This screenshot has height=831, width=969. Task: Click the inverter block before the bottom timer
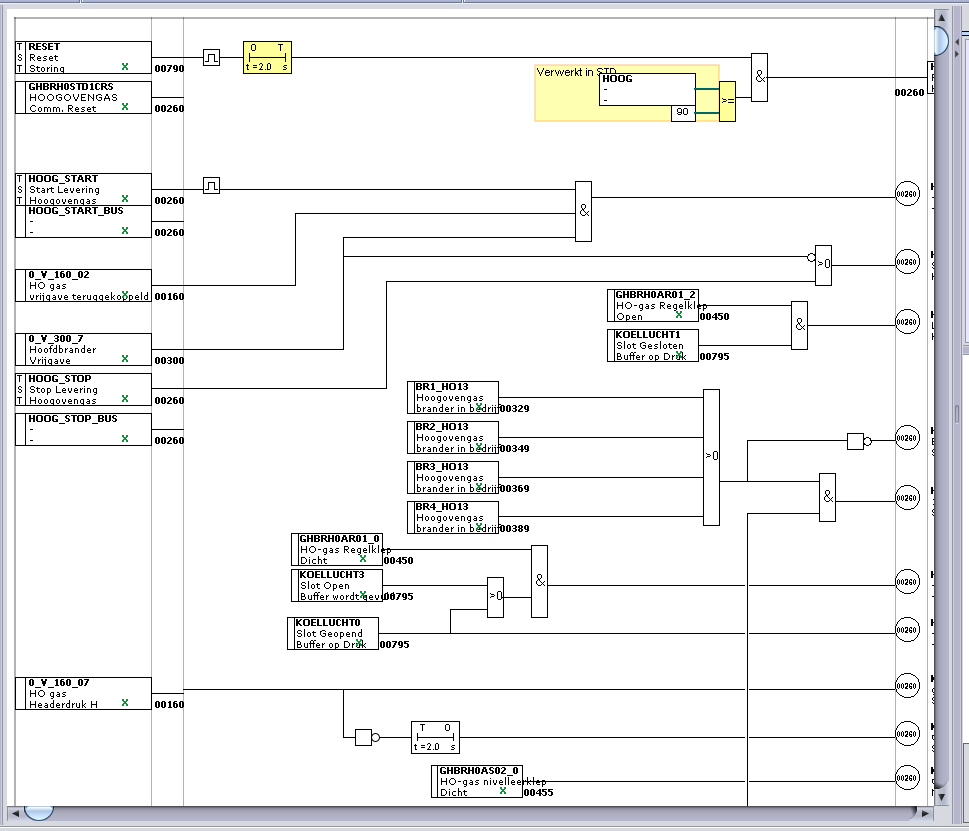[x=364, y=738]
